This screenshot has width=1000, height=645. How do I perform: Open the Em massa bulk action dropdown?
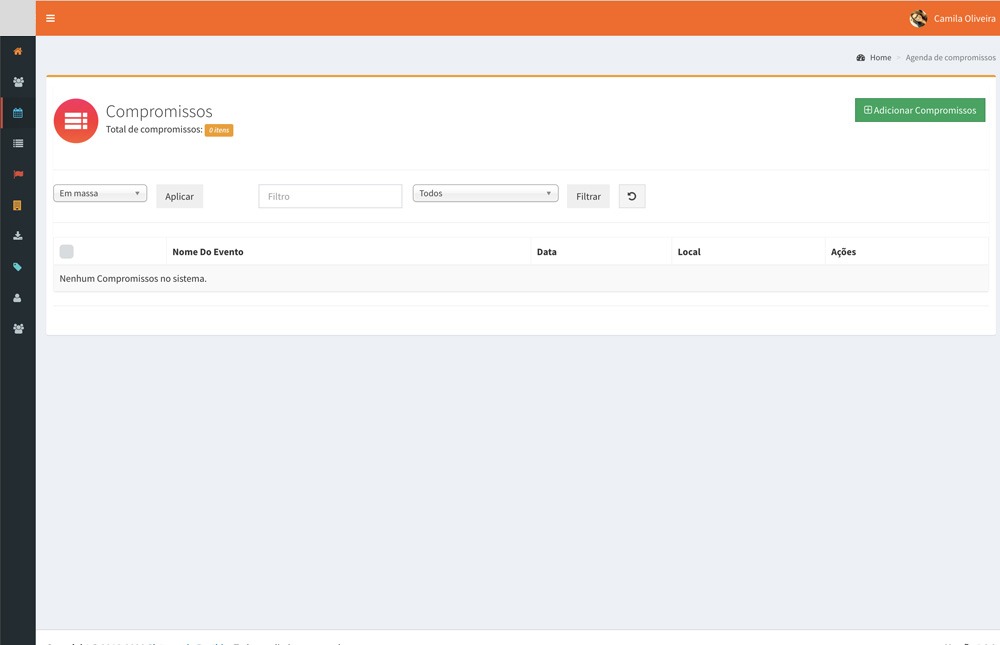100,193
